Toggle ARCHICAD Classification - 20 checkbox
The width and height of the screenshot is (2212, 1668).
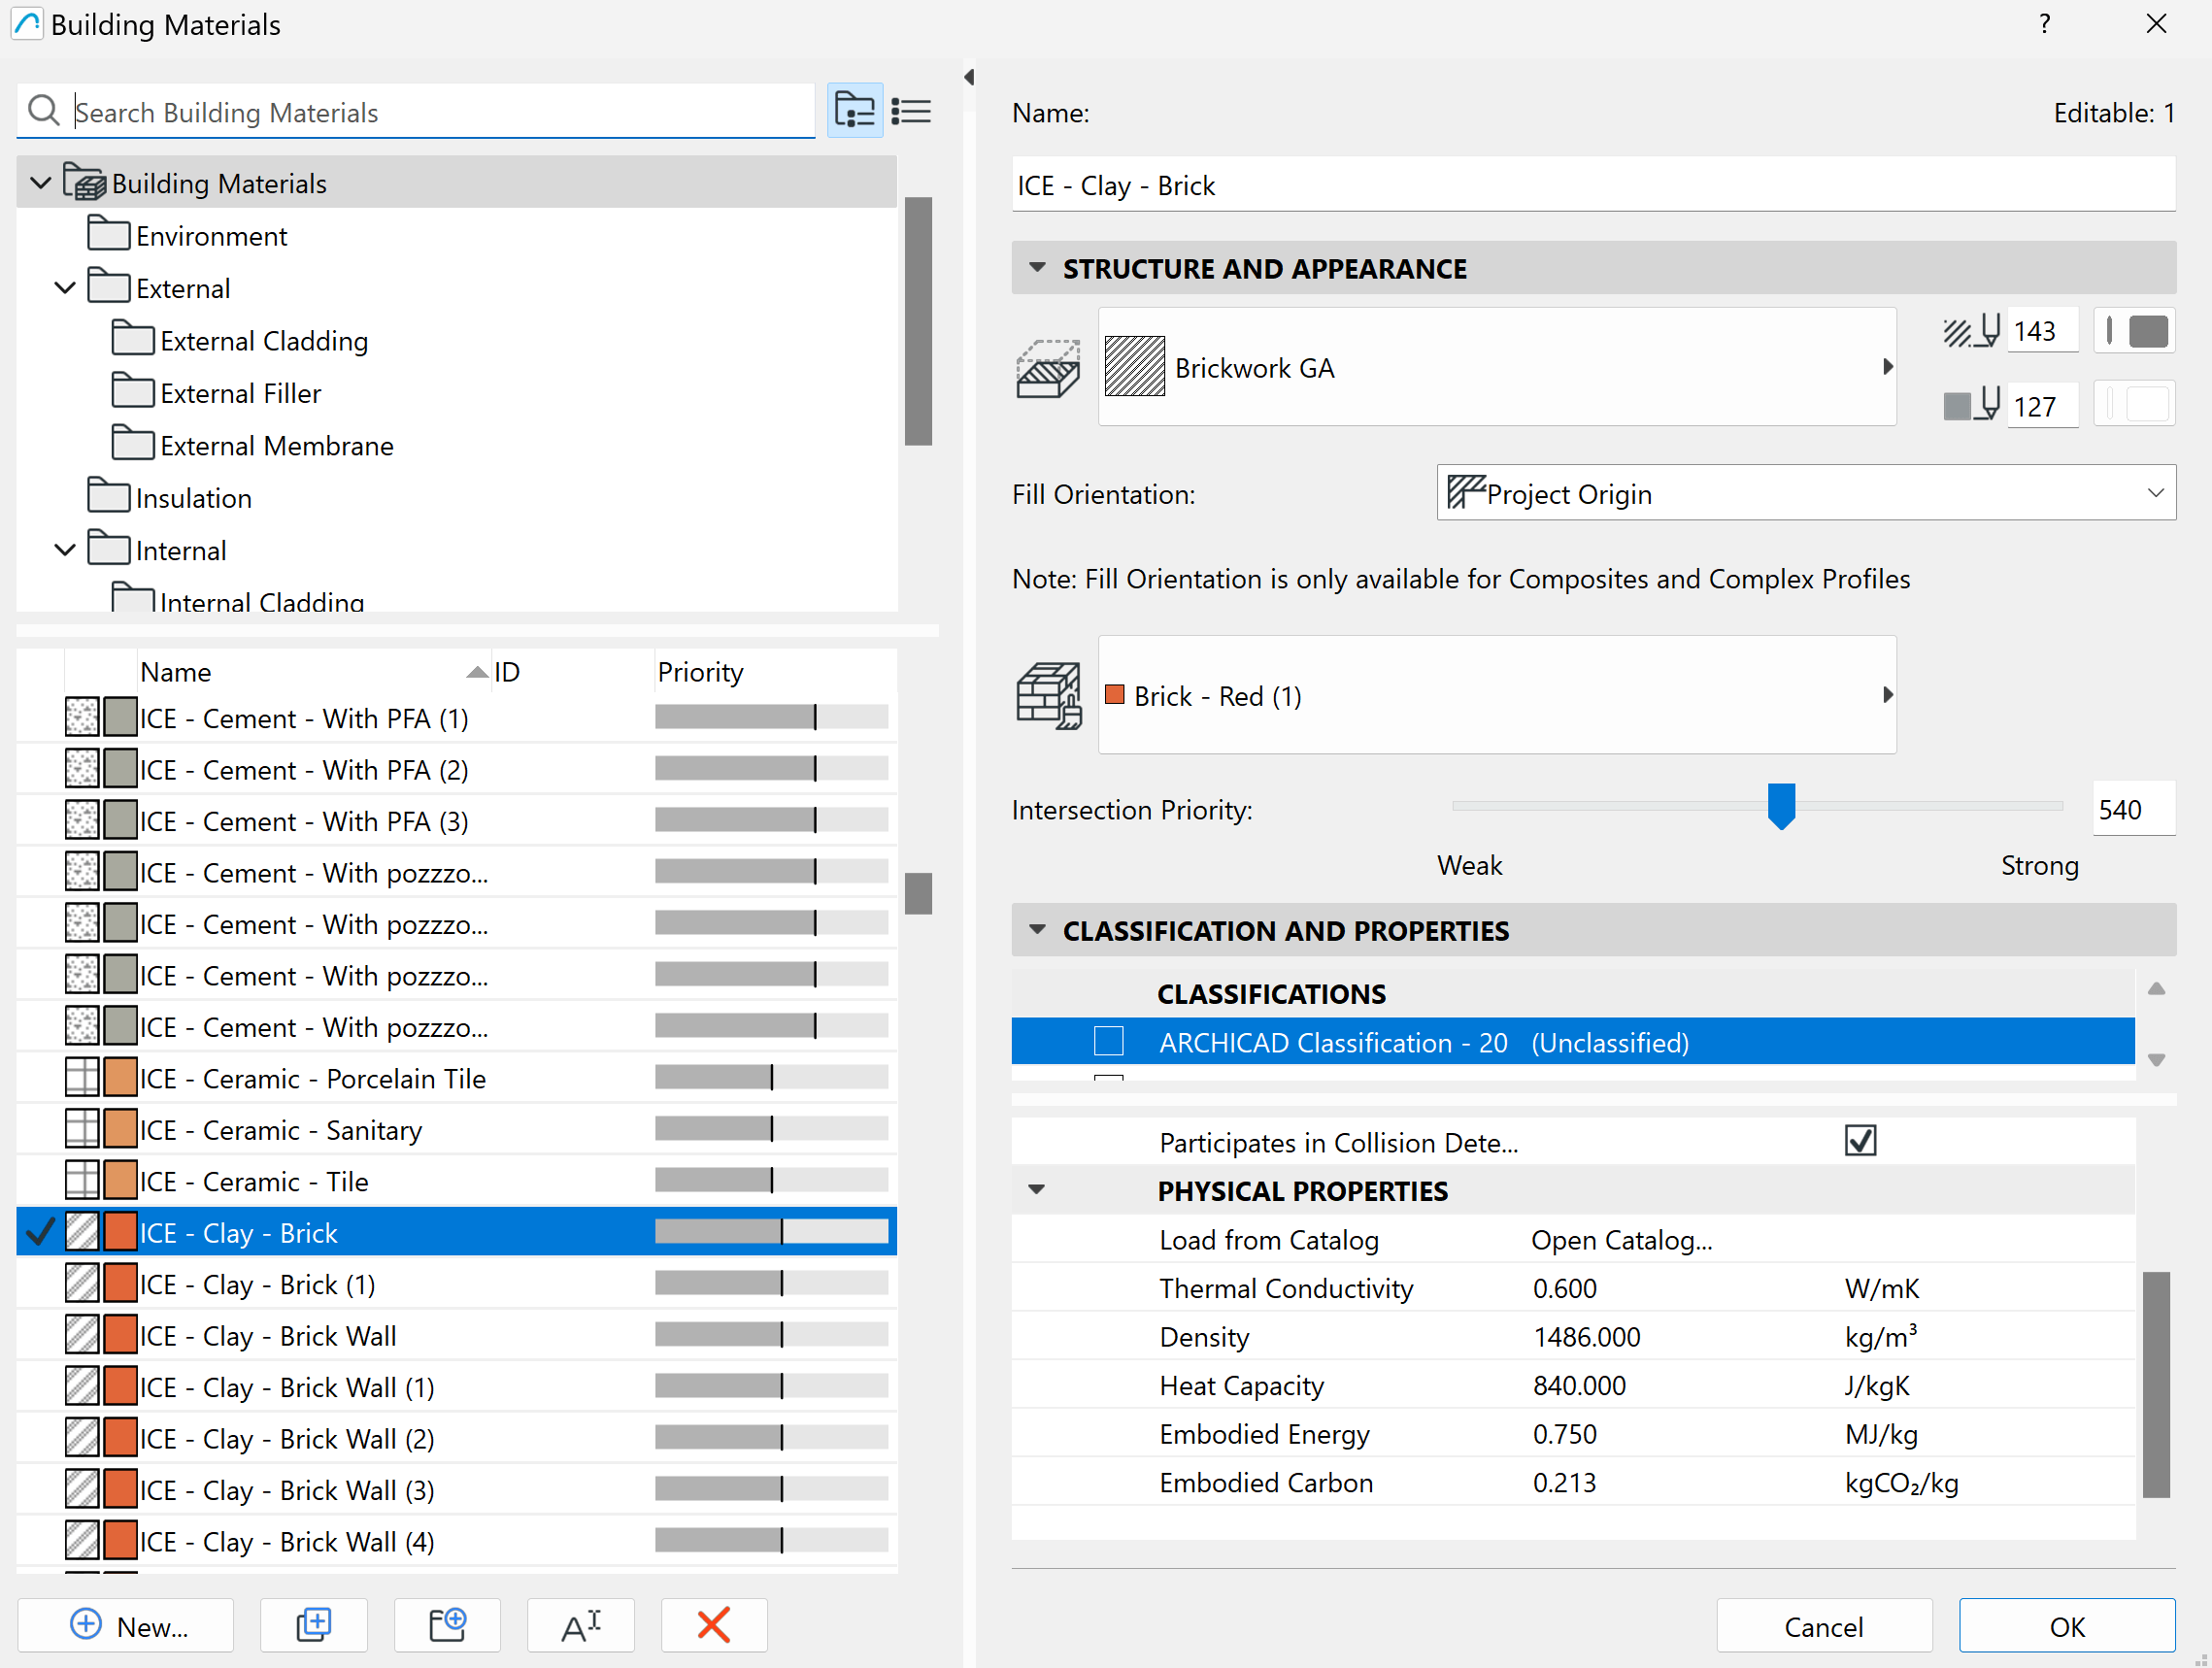pyautogui.click(x=1108, y=1042)
